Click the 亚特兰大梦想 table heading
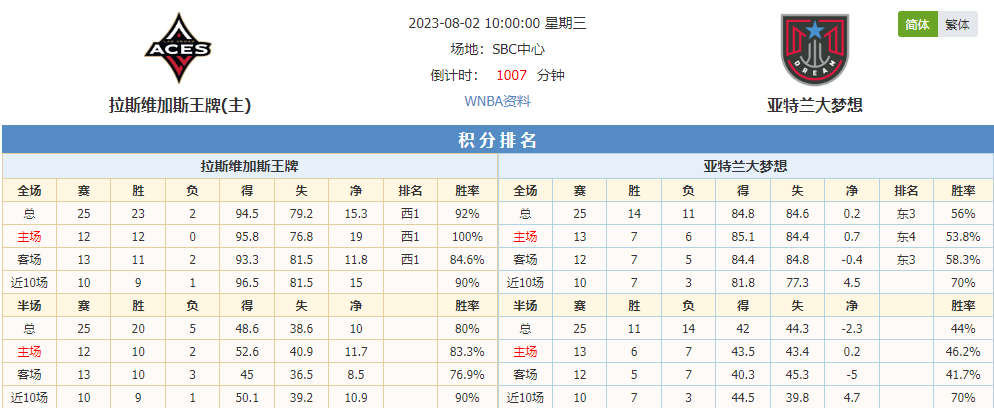 746,167
